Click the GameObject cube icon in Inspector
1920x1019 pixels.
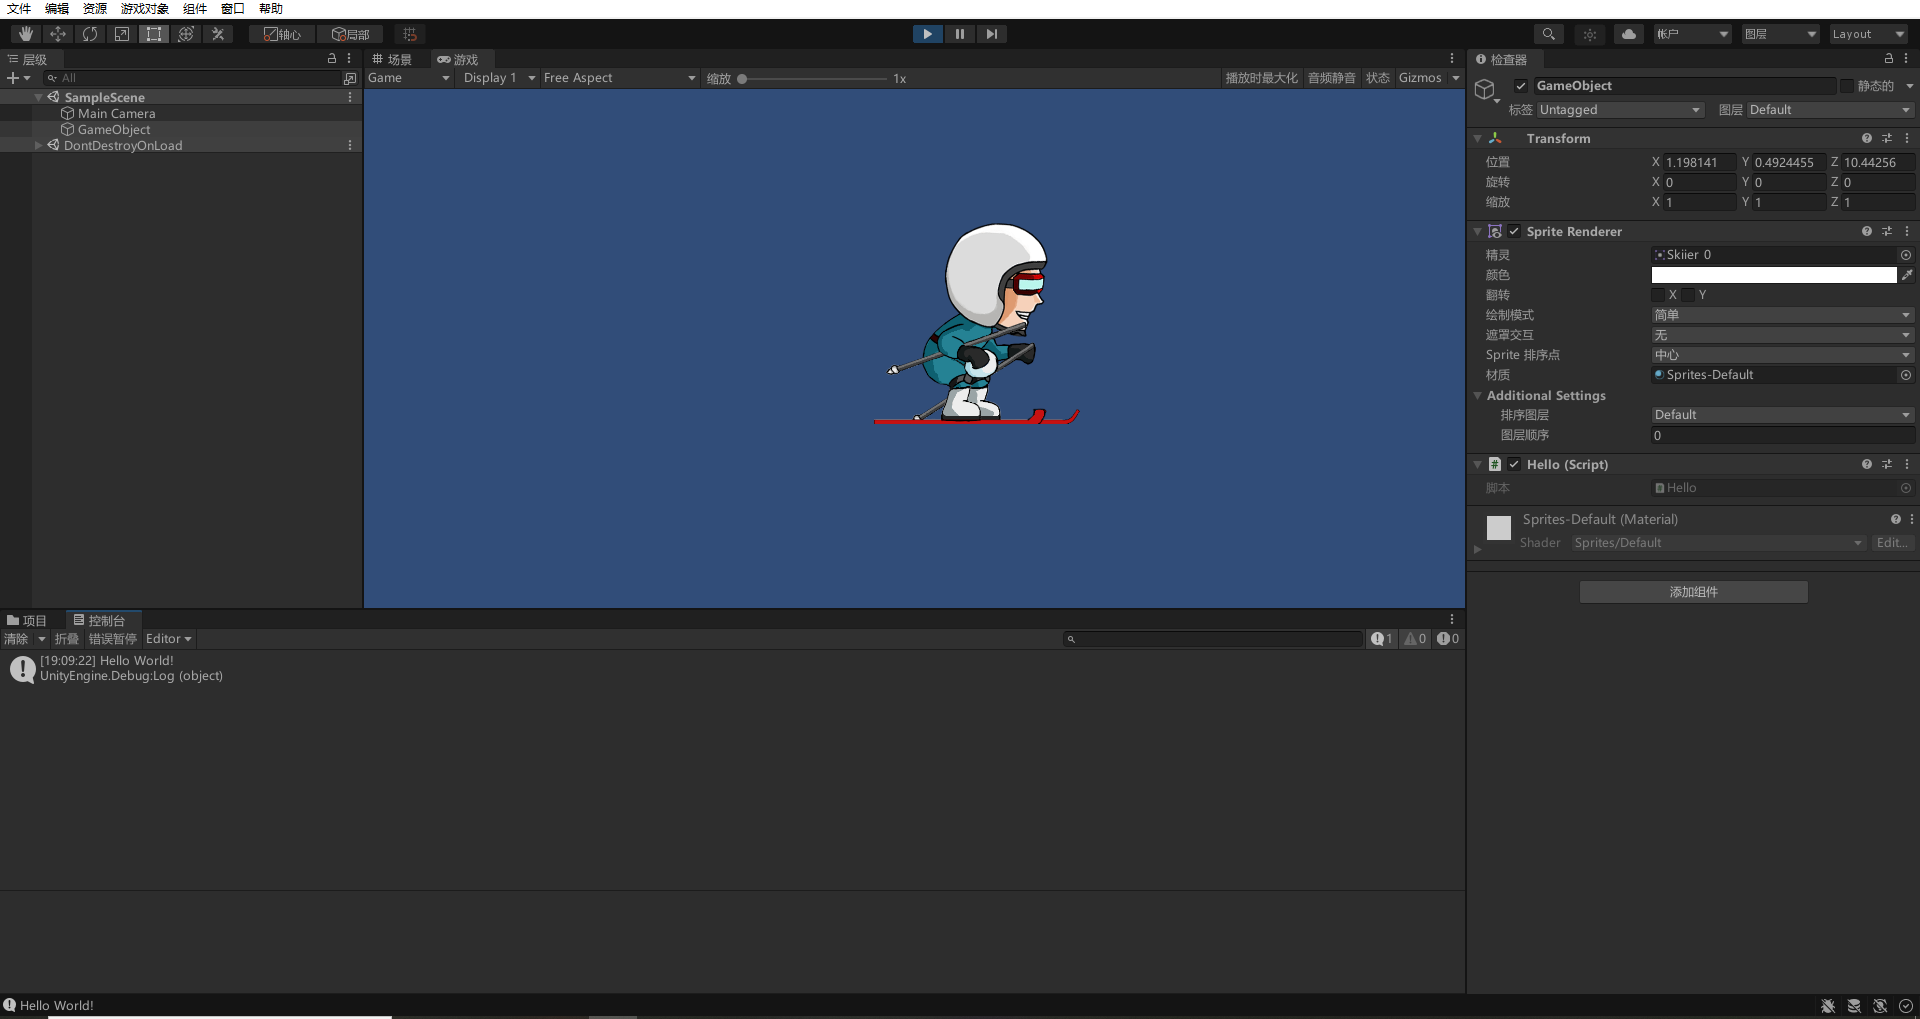click(x=1485, y=89)
